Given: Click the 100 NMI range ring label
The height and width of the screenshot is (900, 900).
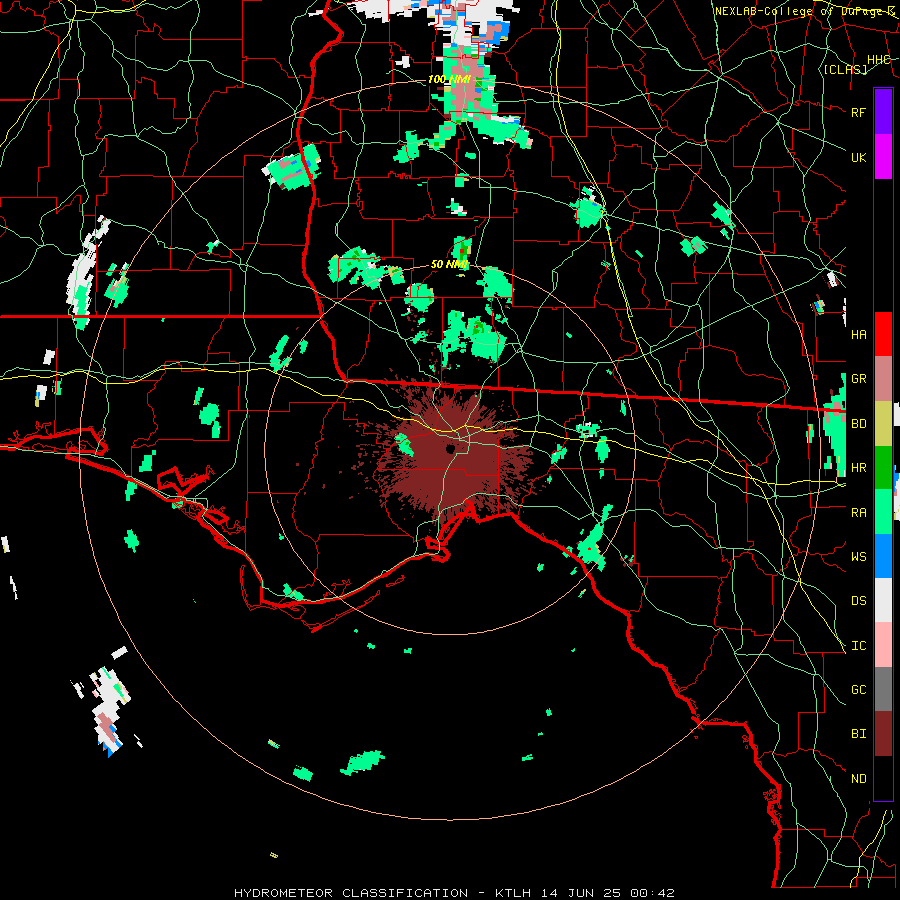Looking at the screenshot, I should [x=449, y=79].
